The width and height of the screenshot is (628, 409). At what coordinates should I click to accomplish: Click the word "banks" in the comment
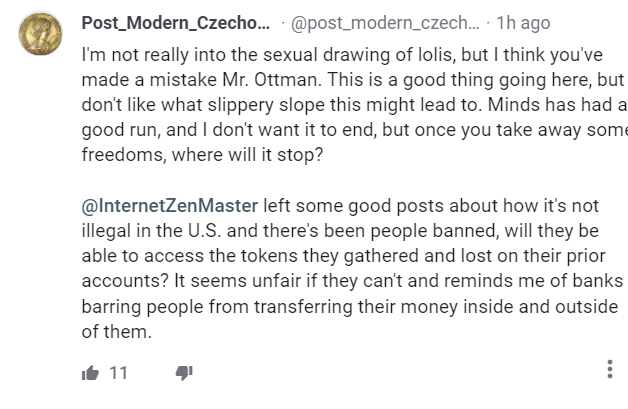click(599, 281)
